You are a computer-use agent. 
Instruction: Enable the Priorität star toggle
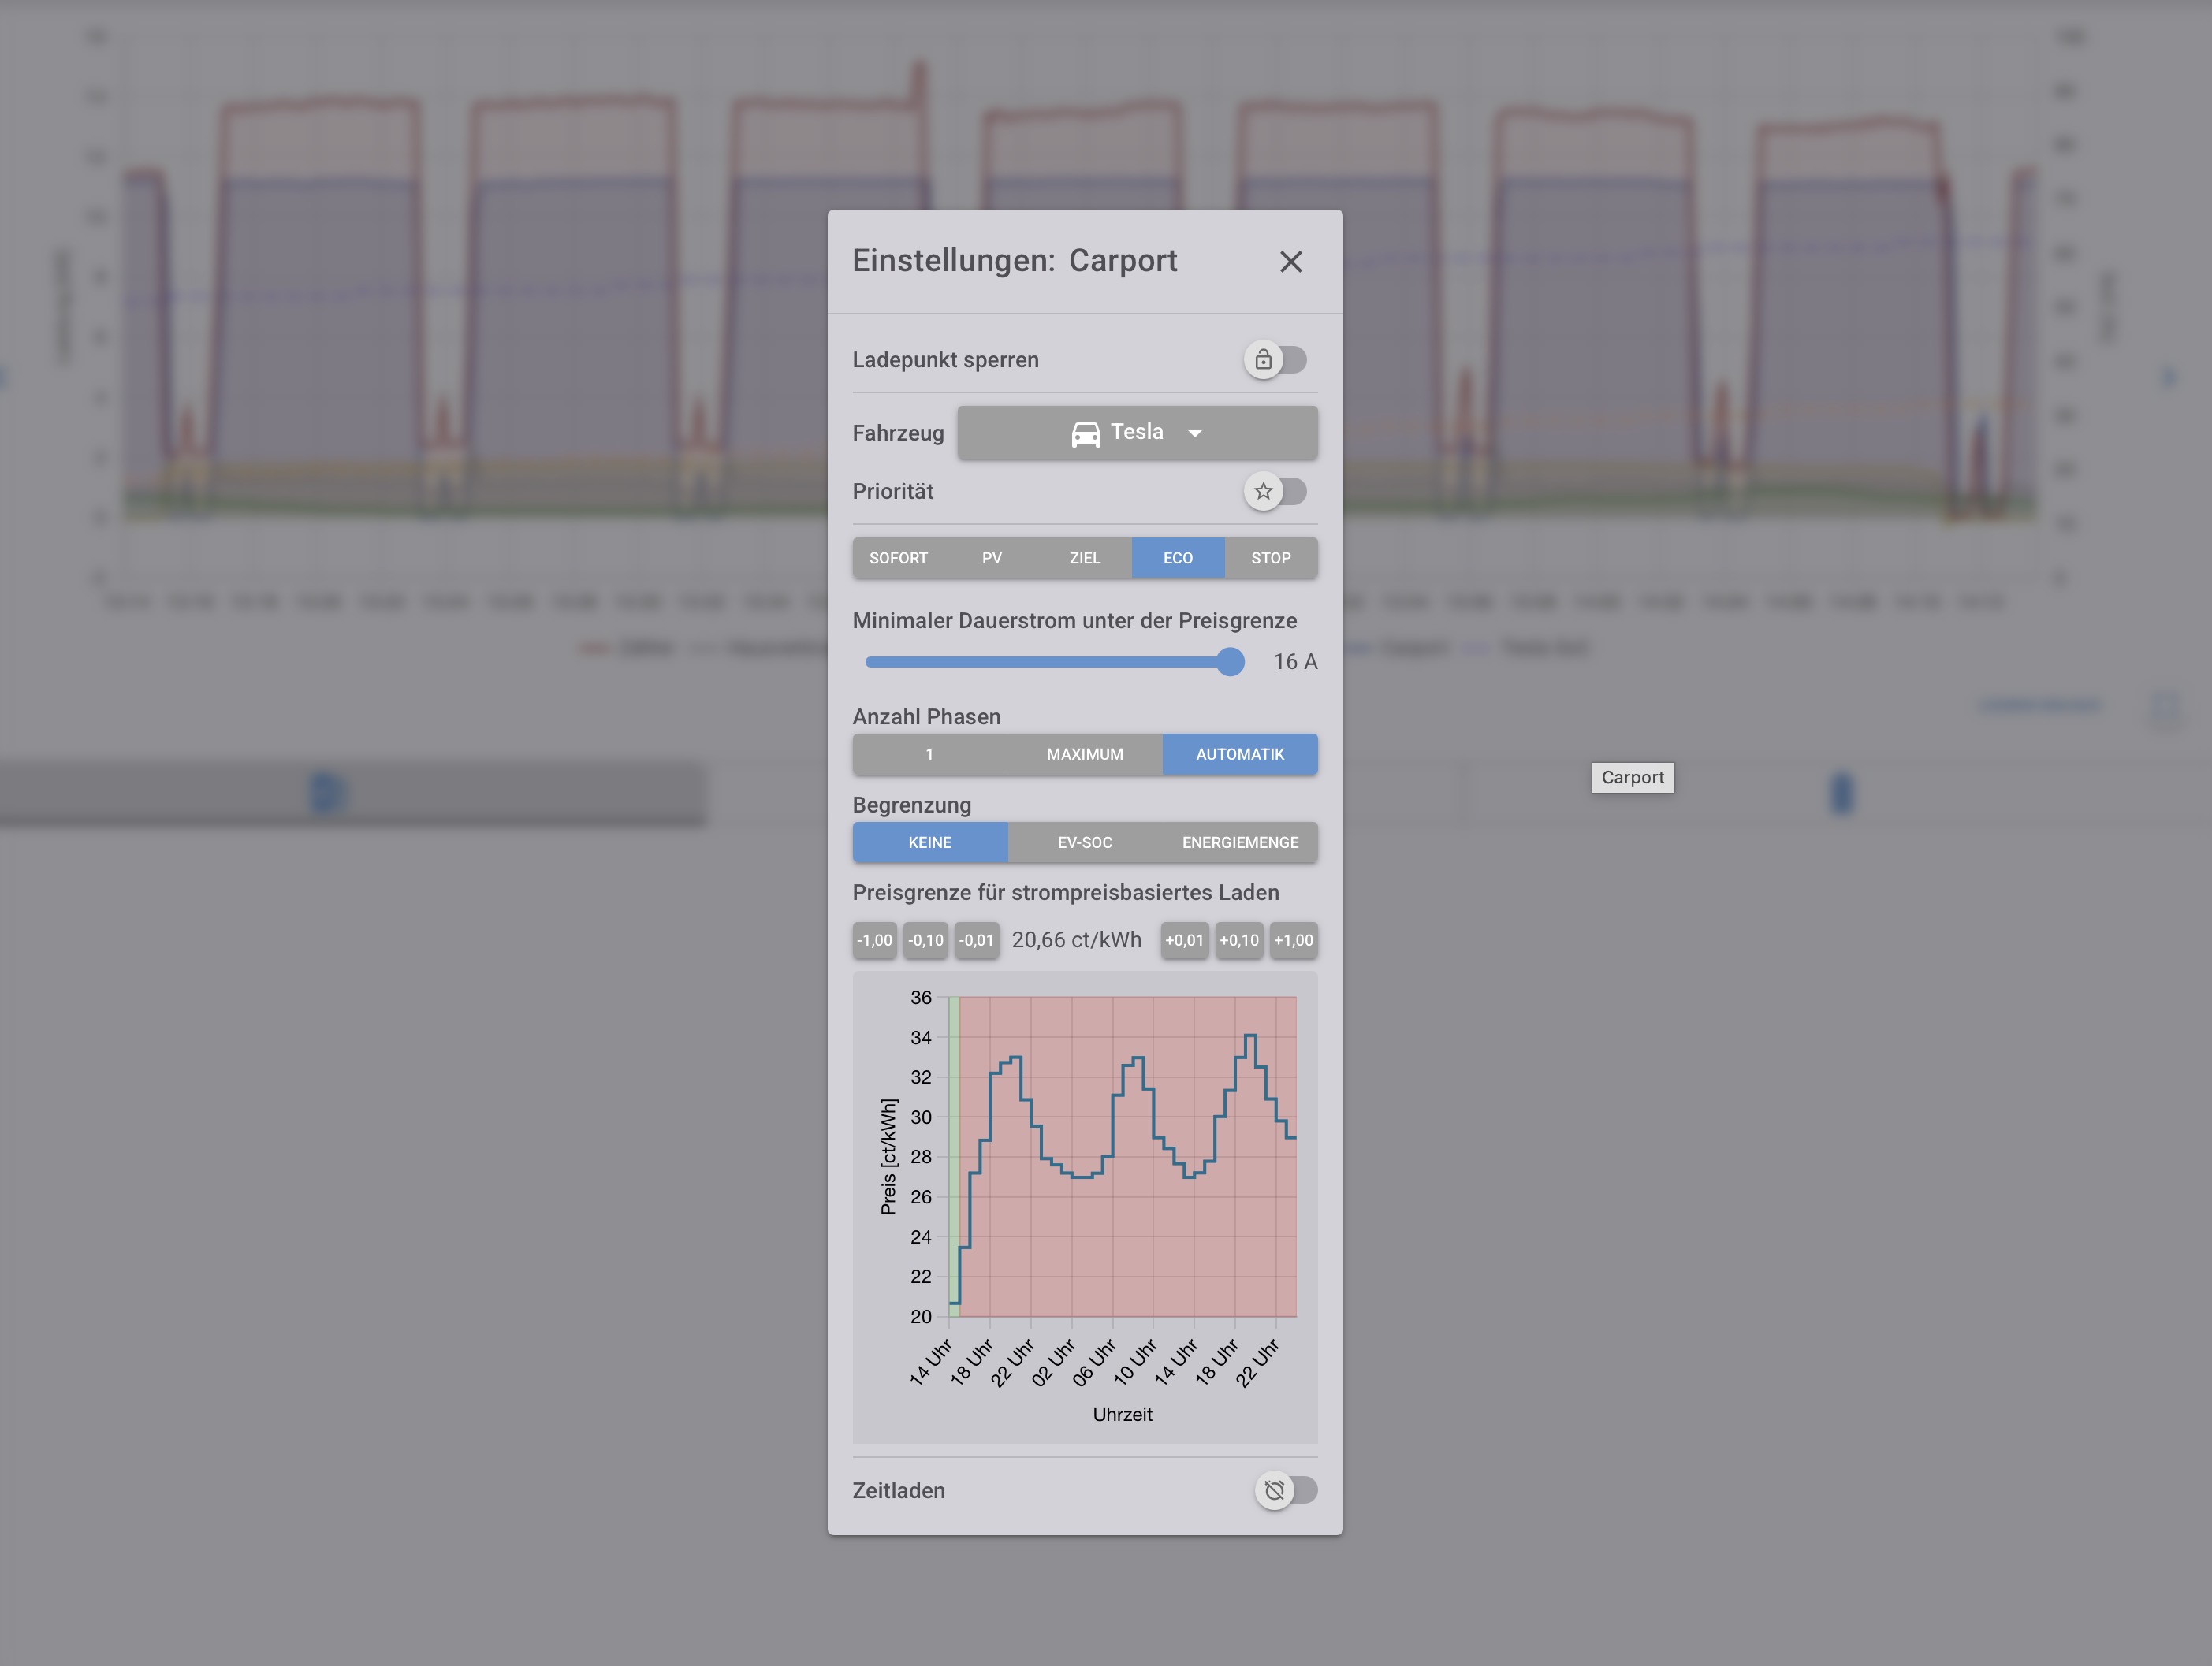point(1275,491)
